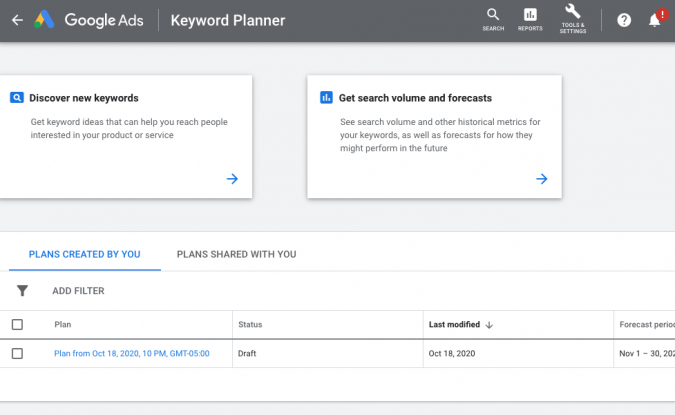This screenshot has width=675, height=415.
Task: Switch to Plans Created By You tab
Action: (x=85, y=254)
